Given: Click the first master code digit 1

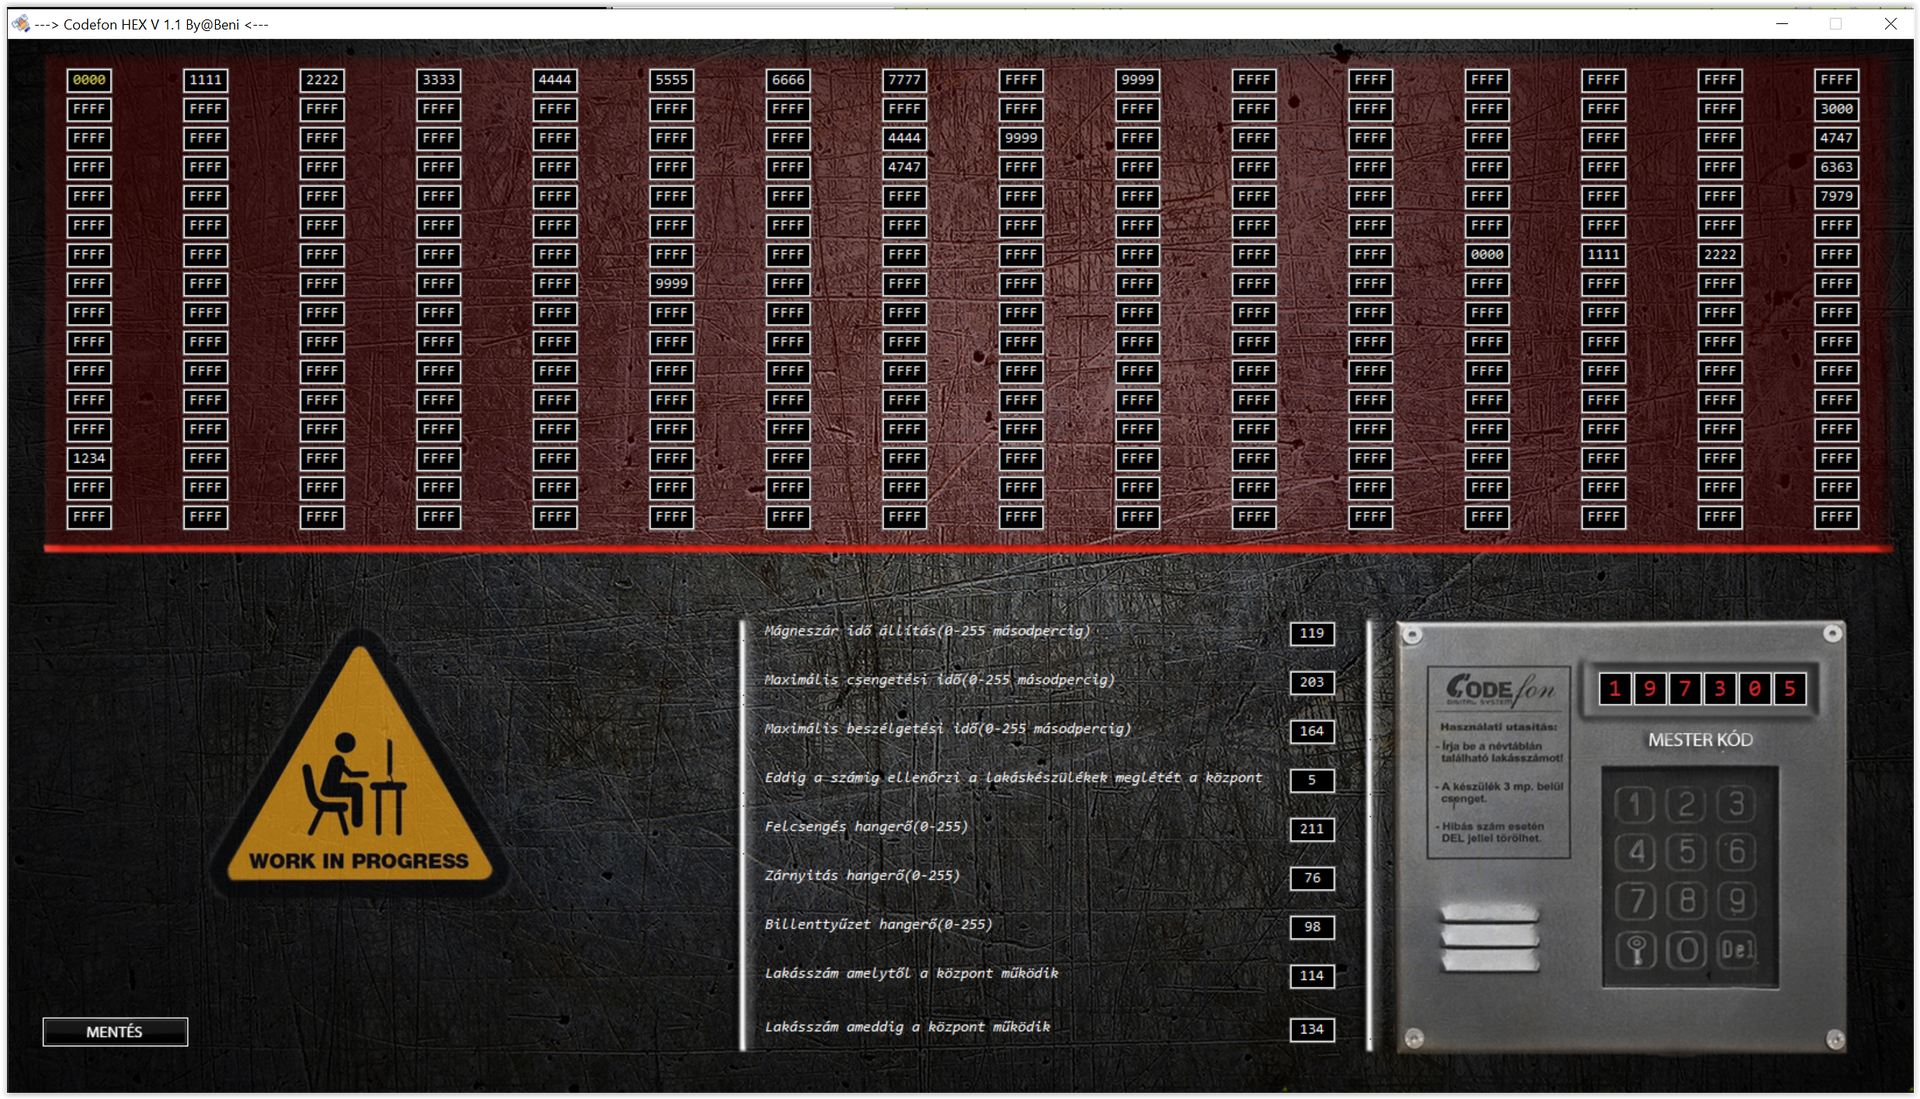Looking at the screenshot, I should pos(1614,688).
